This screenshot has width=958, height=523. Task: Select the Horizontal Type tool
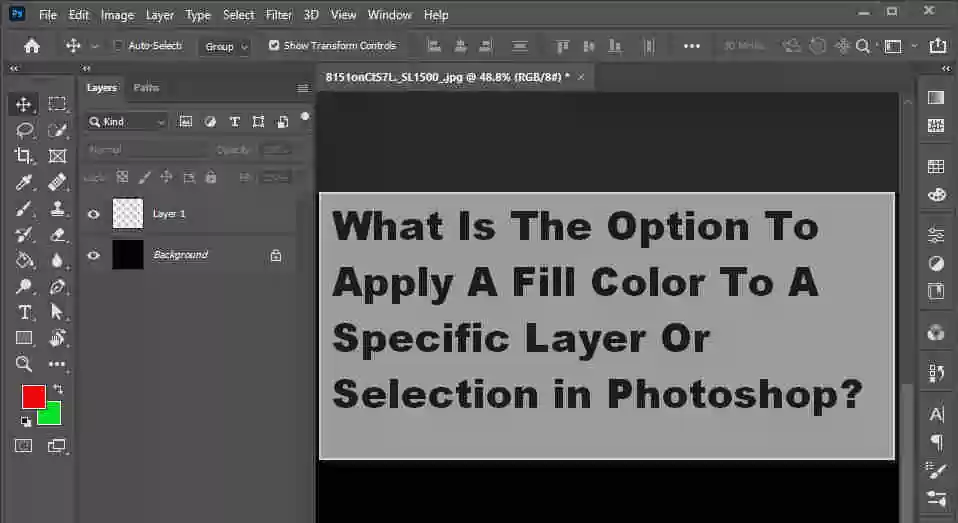[x=24, y=312]
